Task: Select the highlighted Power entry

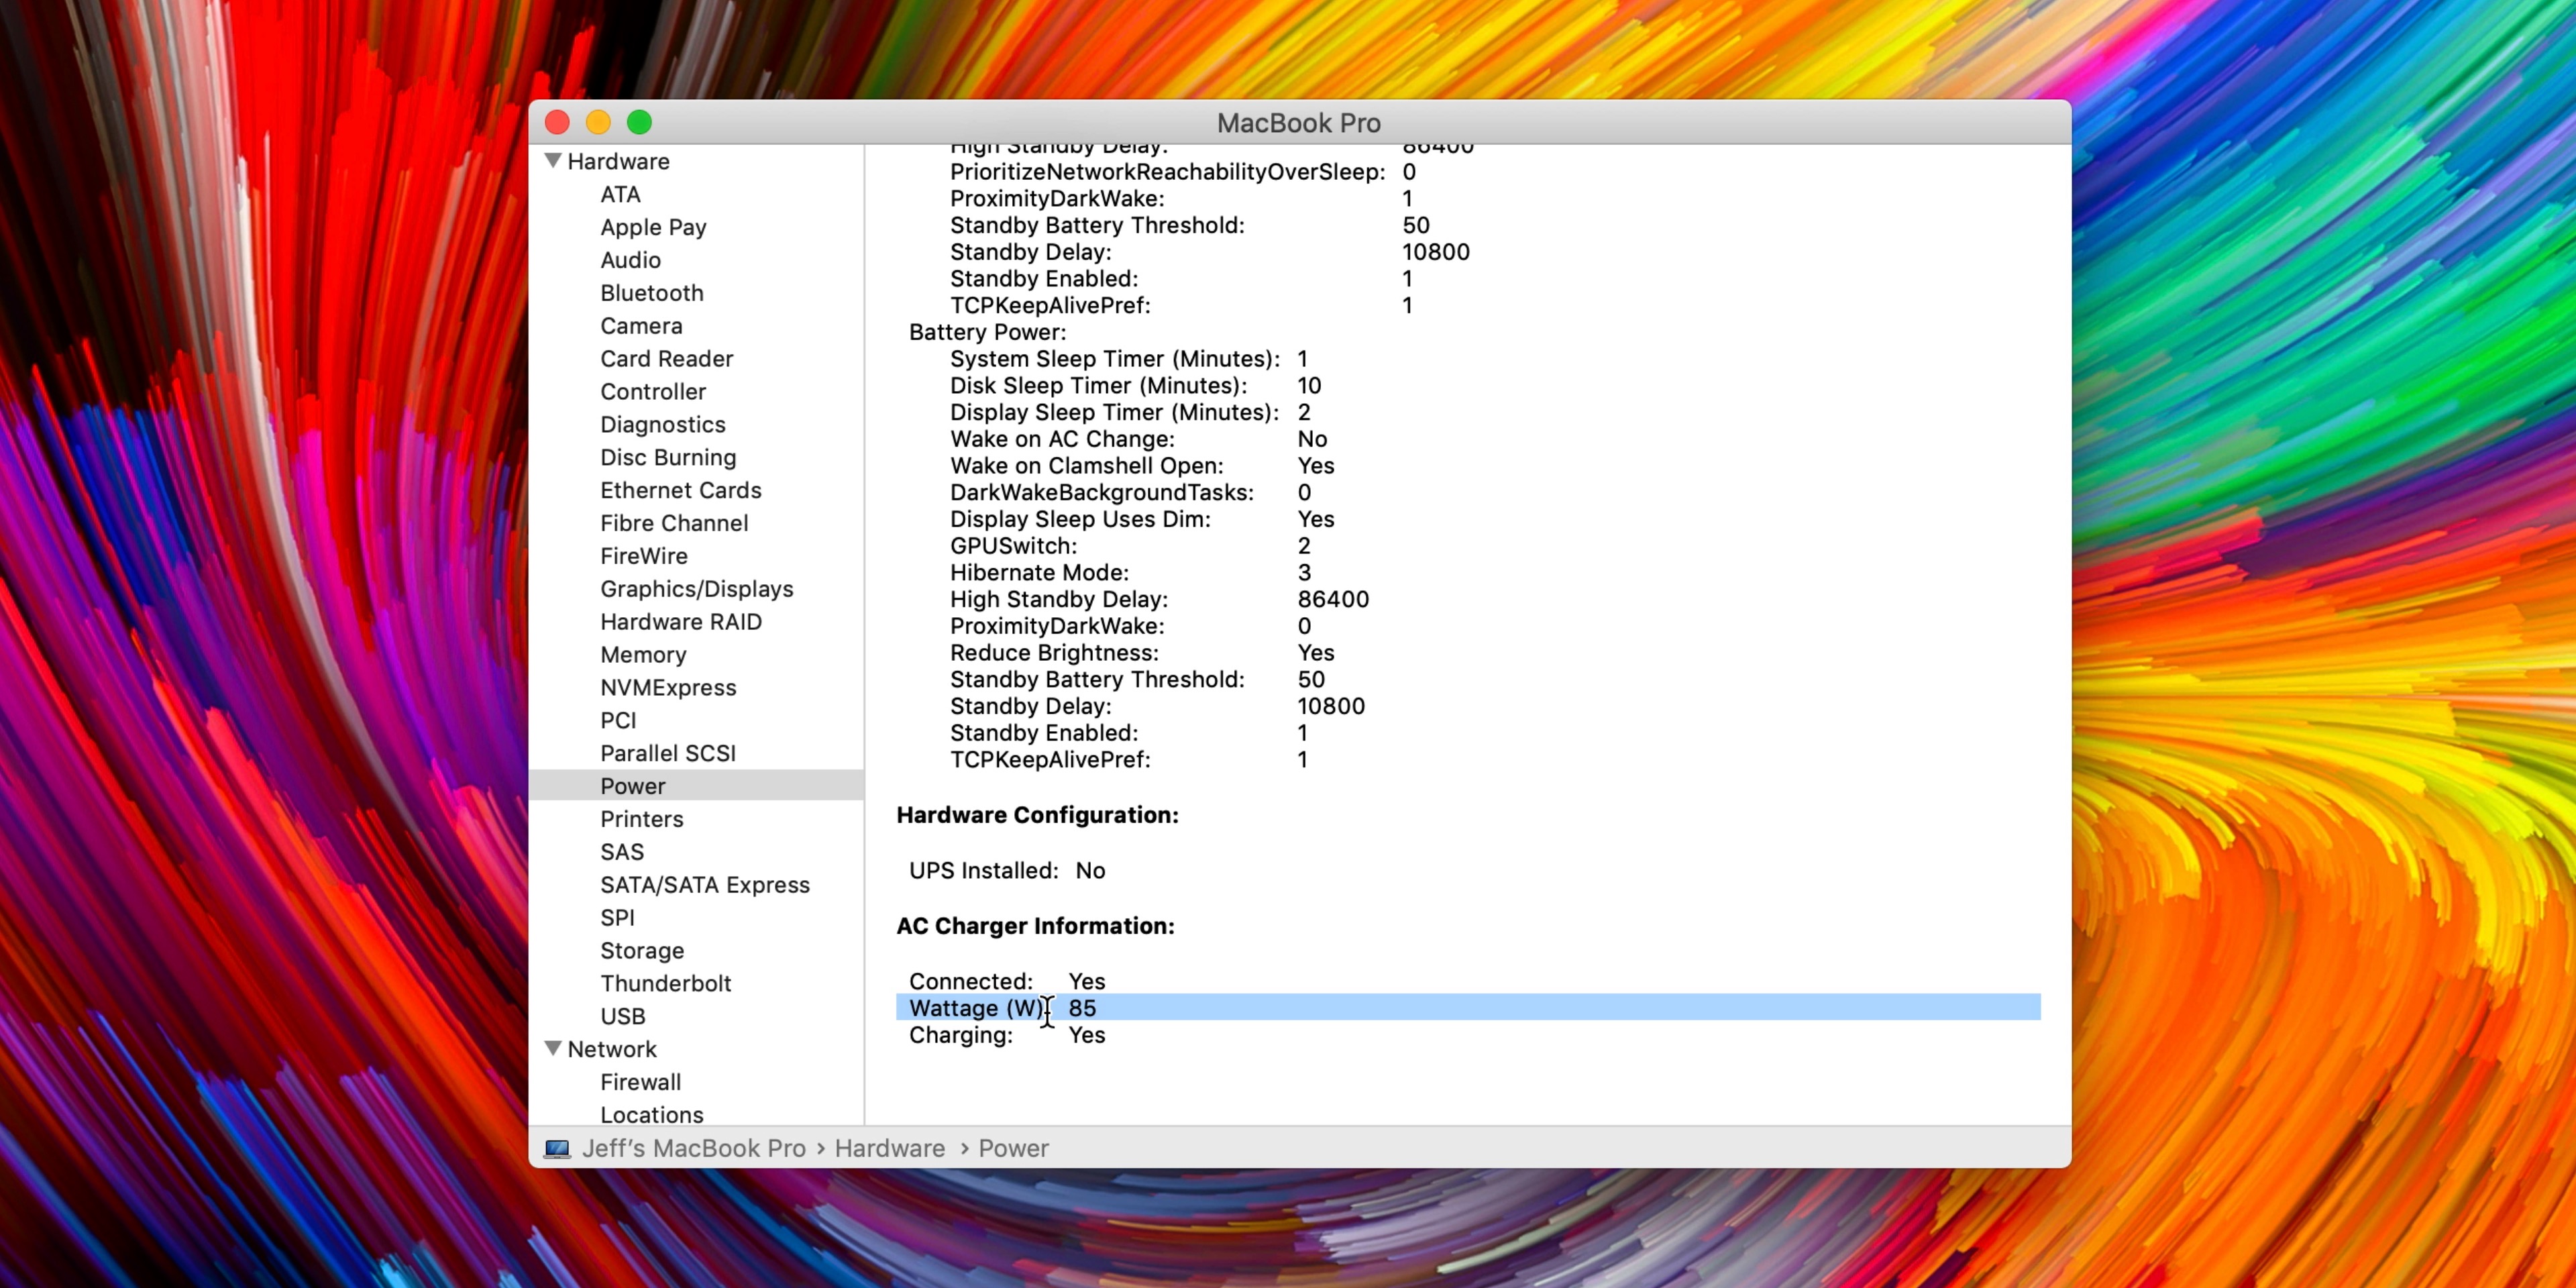Action: click(x=696, y=786)
